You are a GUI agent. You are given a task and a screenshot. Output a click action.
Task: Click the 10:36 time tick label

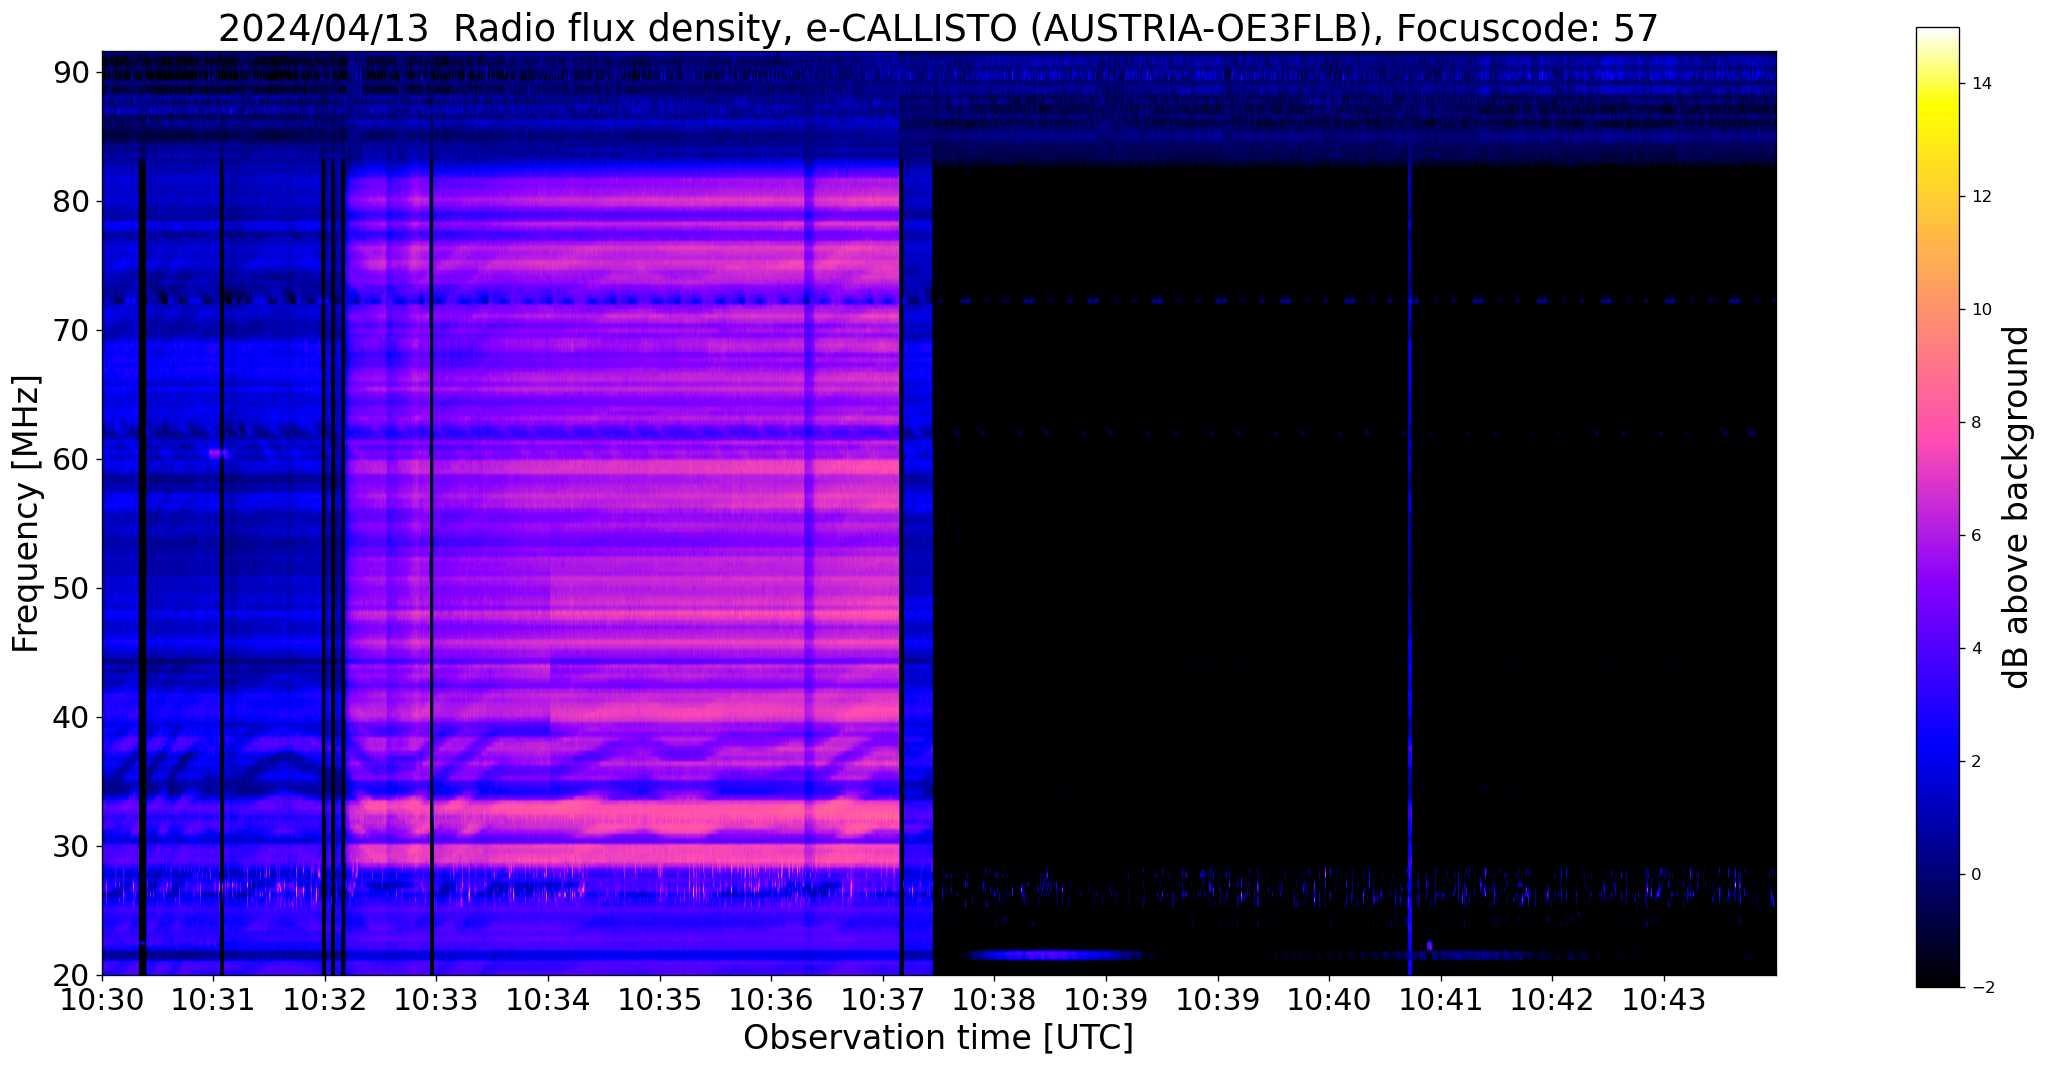[771, 1000]
